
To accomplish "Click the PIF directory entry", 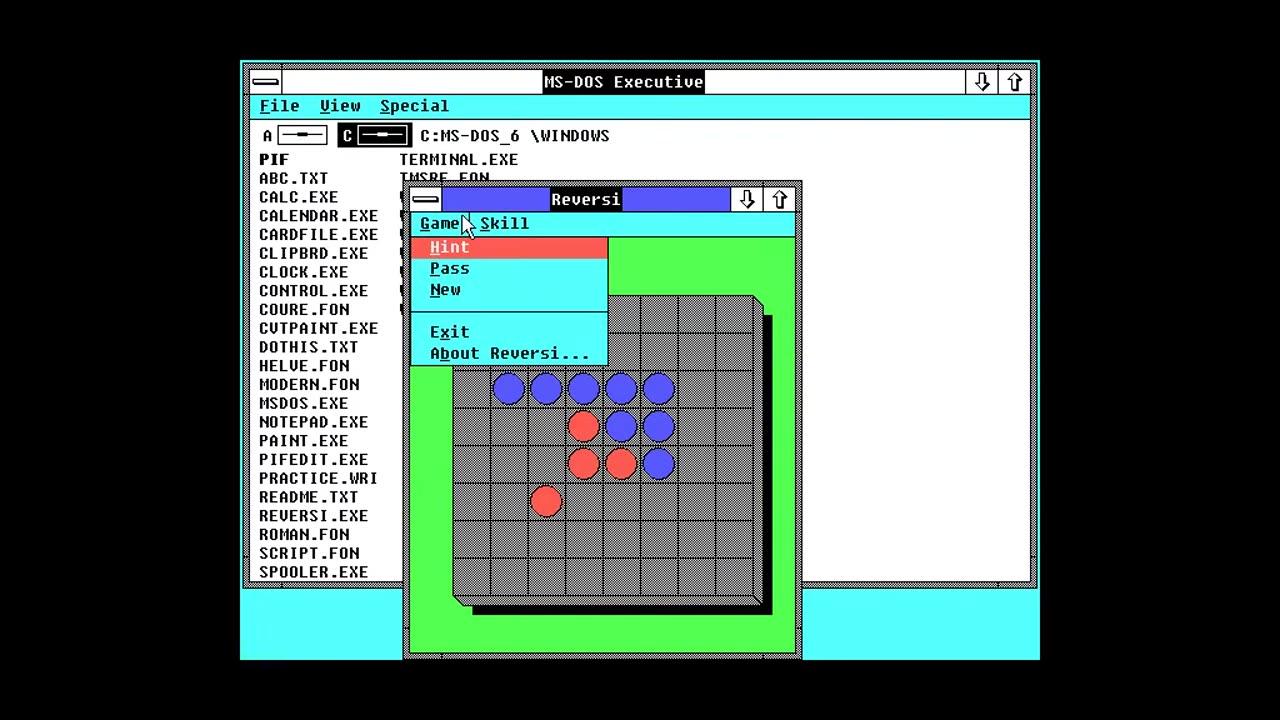I will tap(274, 160).
